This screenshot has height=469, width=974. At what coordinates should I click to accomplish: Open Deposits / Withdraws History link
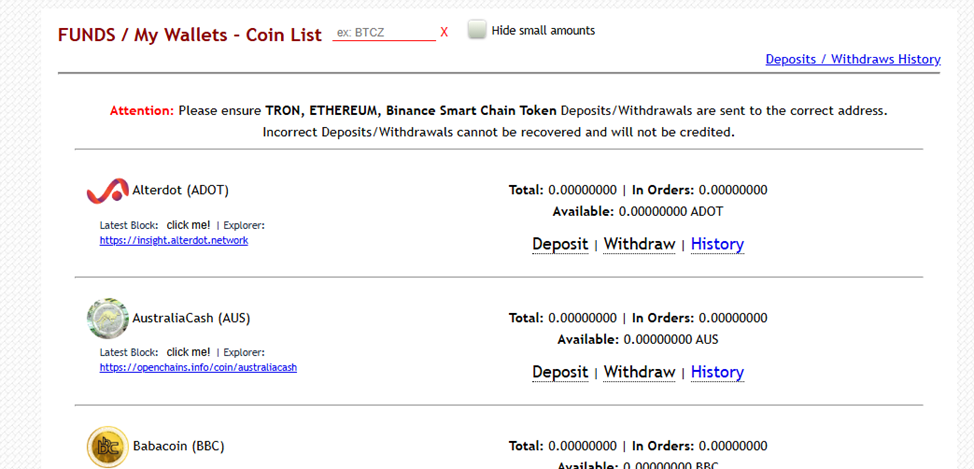click(853, 59)
